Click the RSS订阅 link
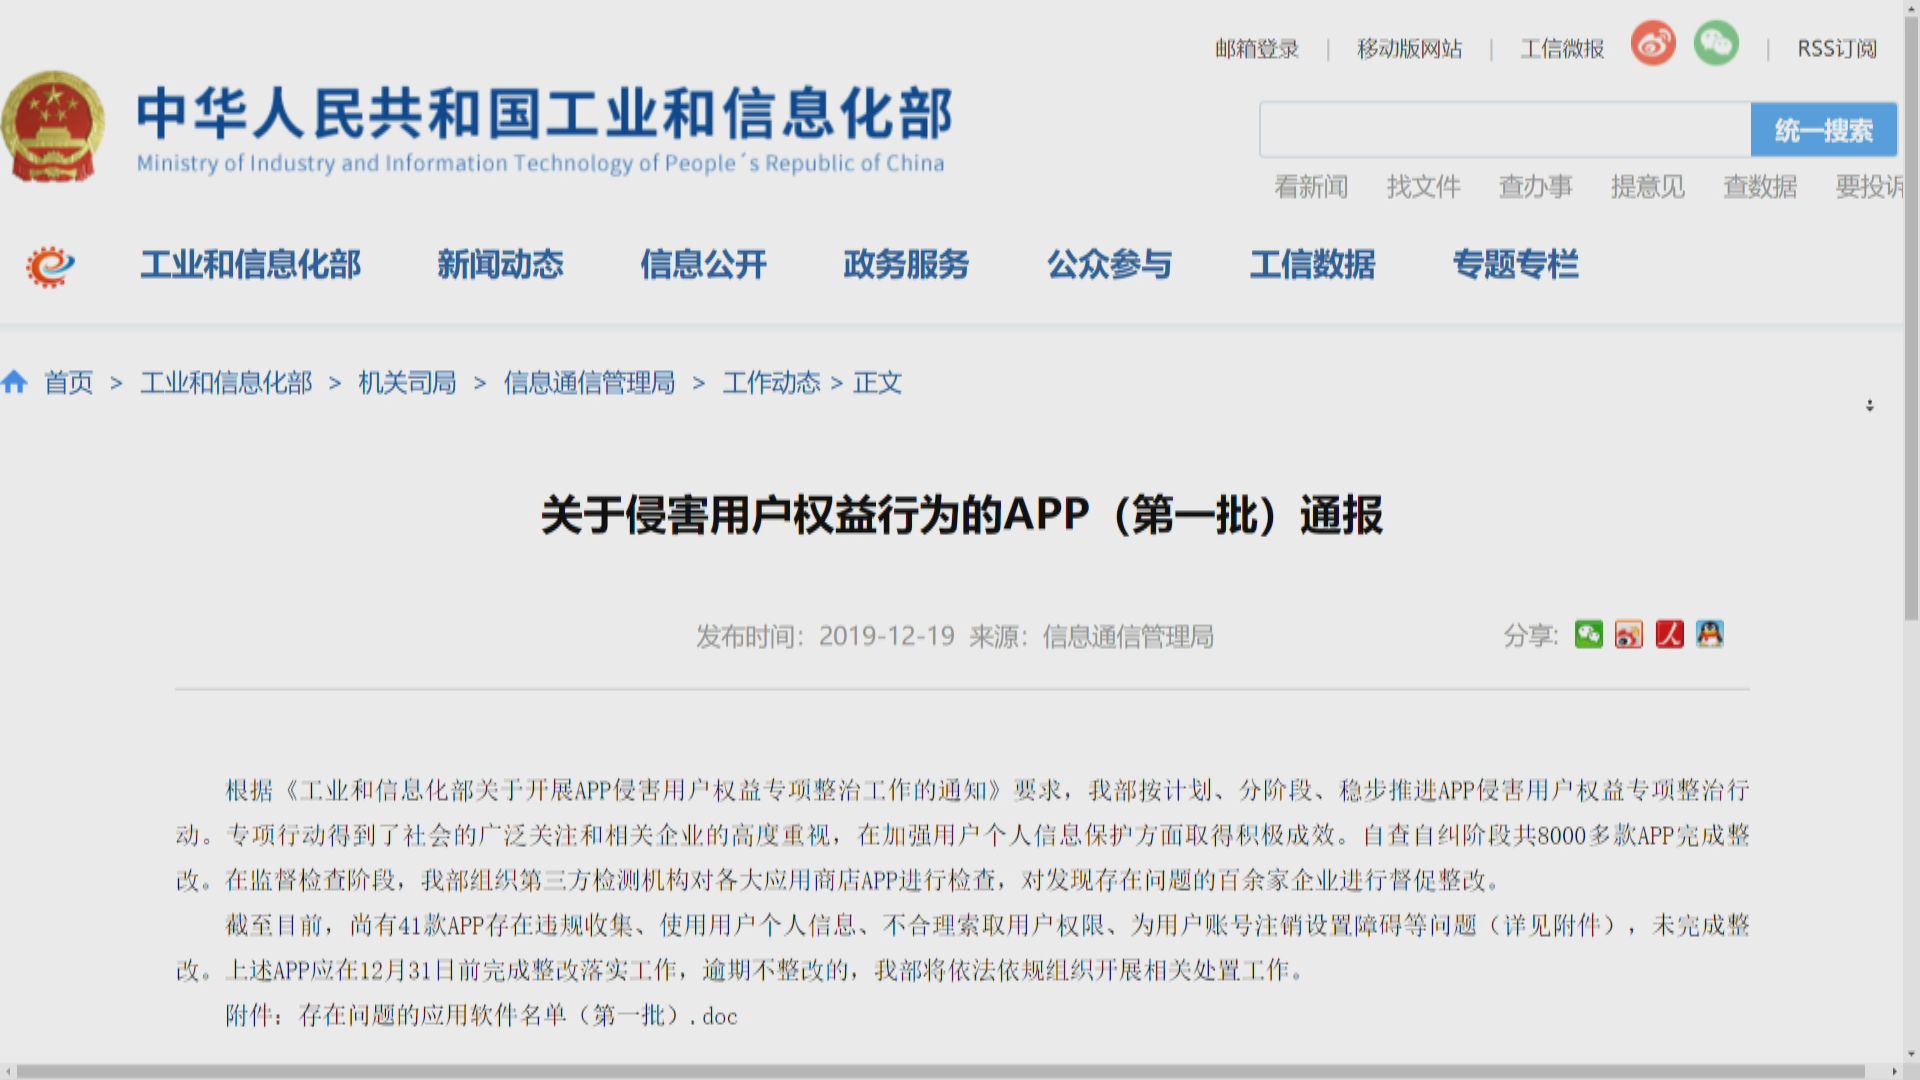This screenshot has width=1920, height=1080. pyautogui.click(x=1836, y=48)
